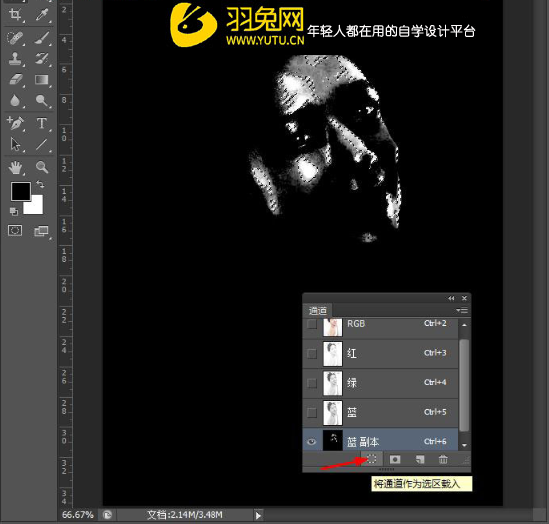The image size is (549, 524).
Task: Load channel as selection icon
Action: coord(372,459)
